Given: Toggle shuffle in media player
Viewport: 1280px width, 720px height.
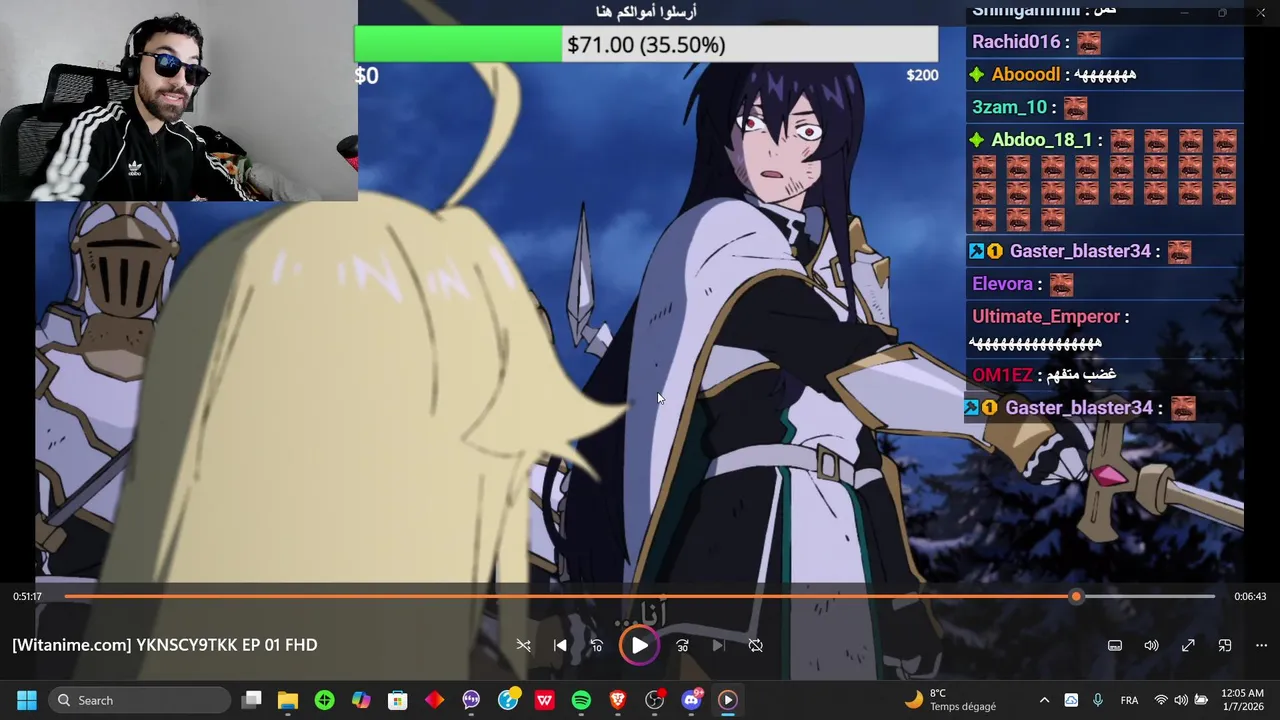Looking at the screenshot, I should point(524,646).
